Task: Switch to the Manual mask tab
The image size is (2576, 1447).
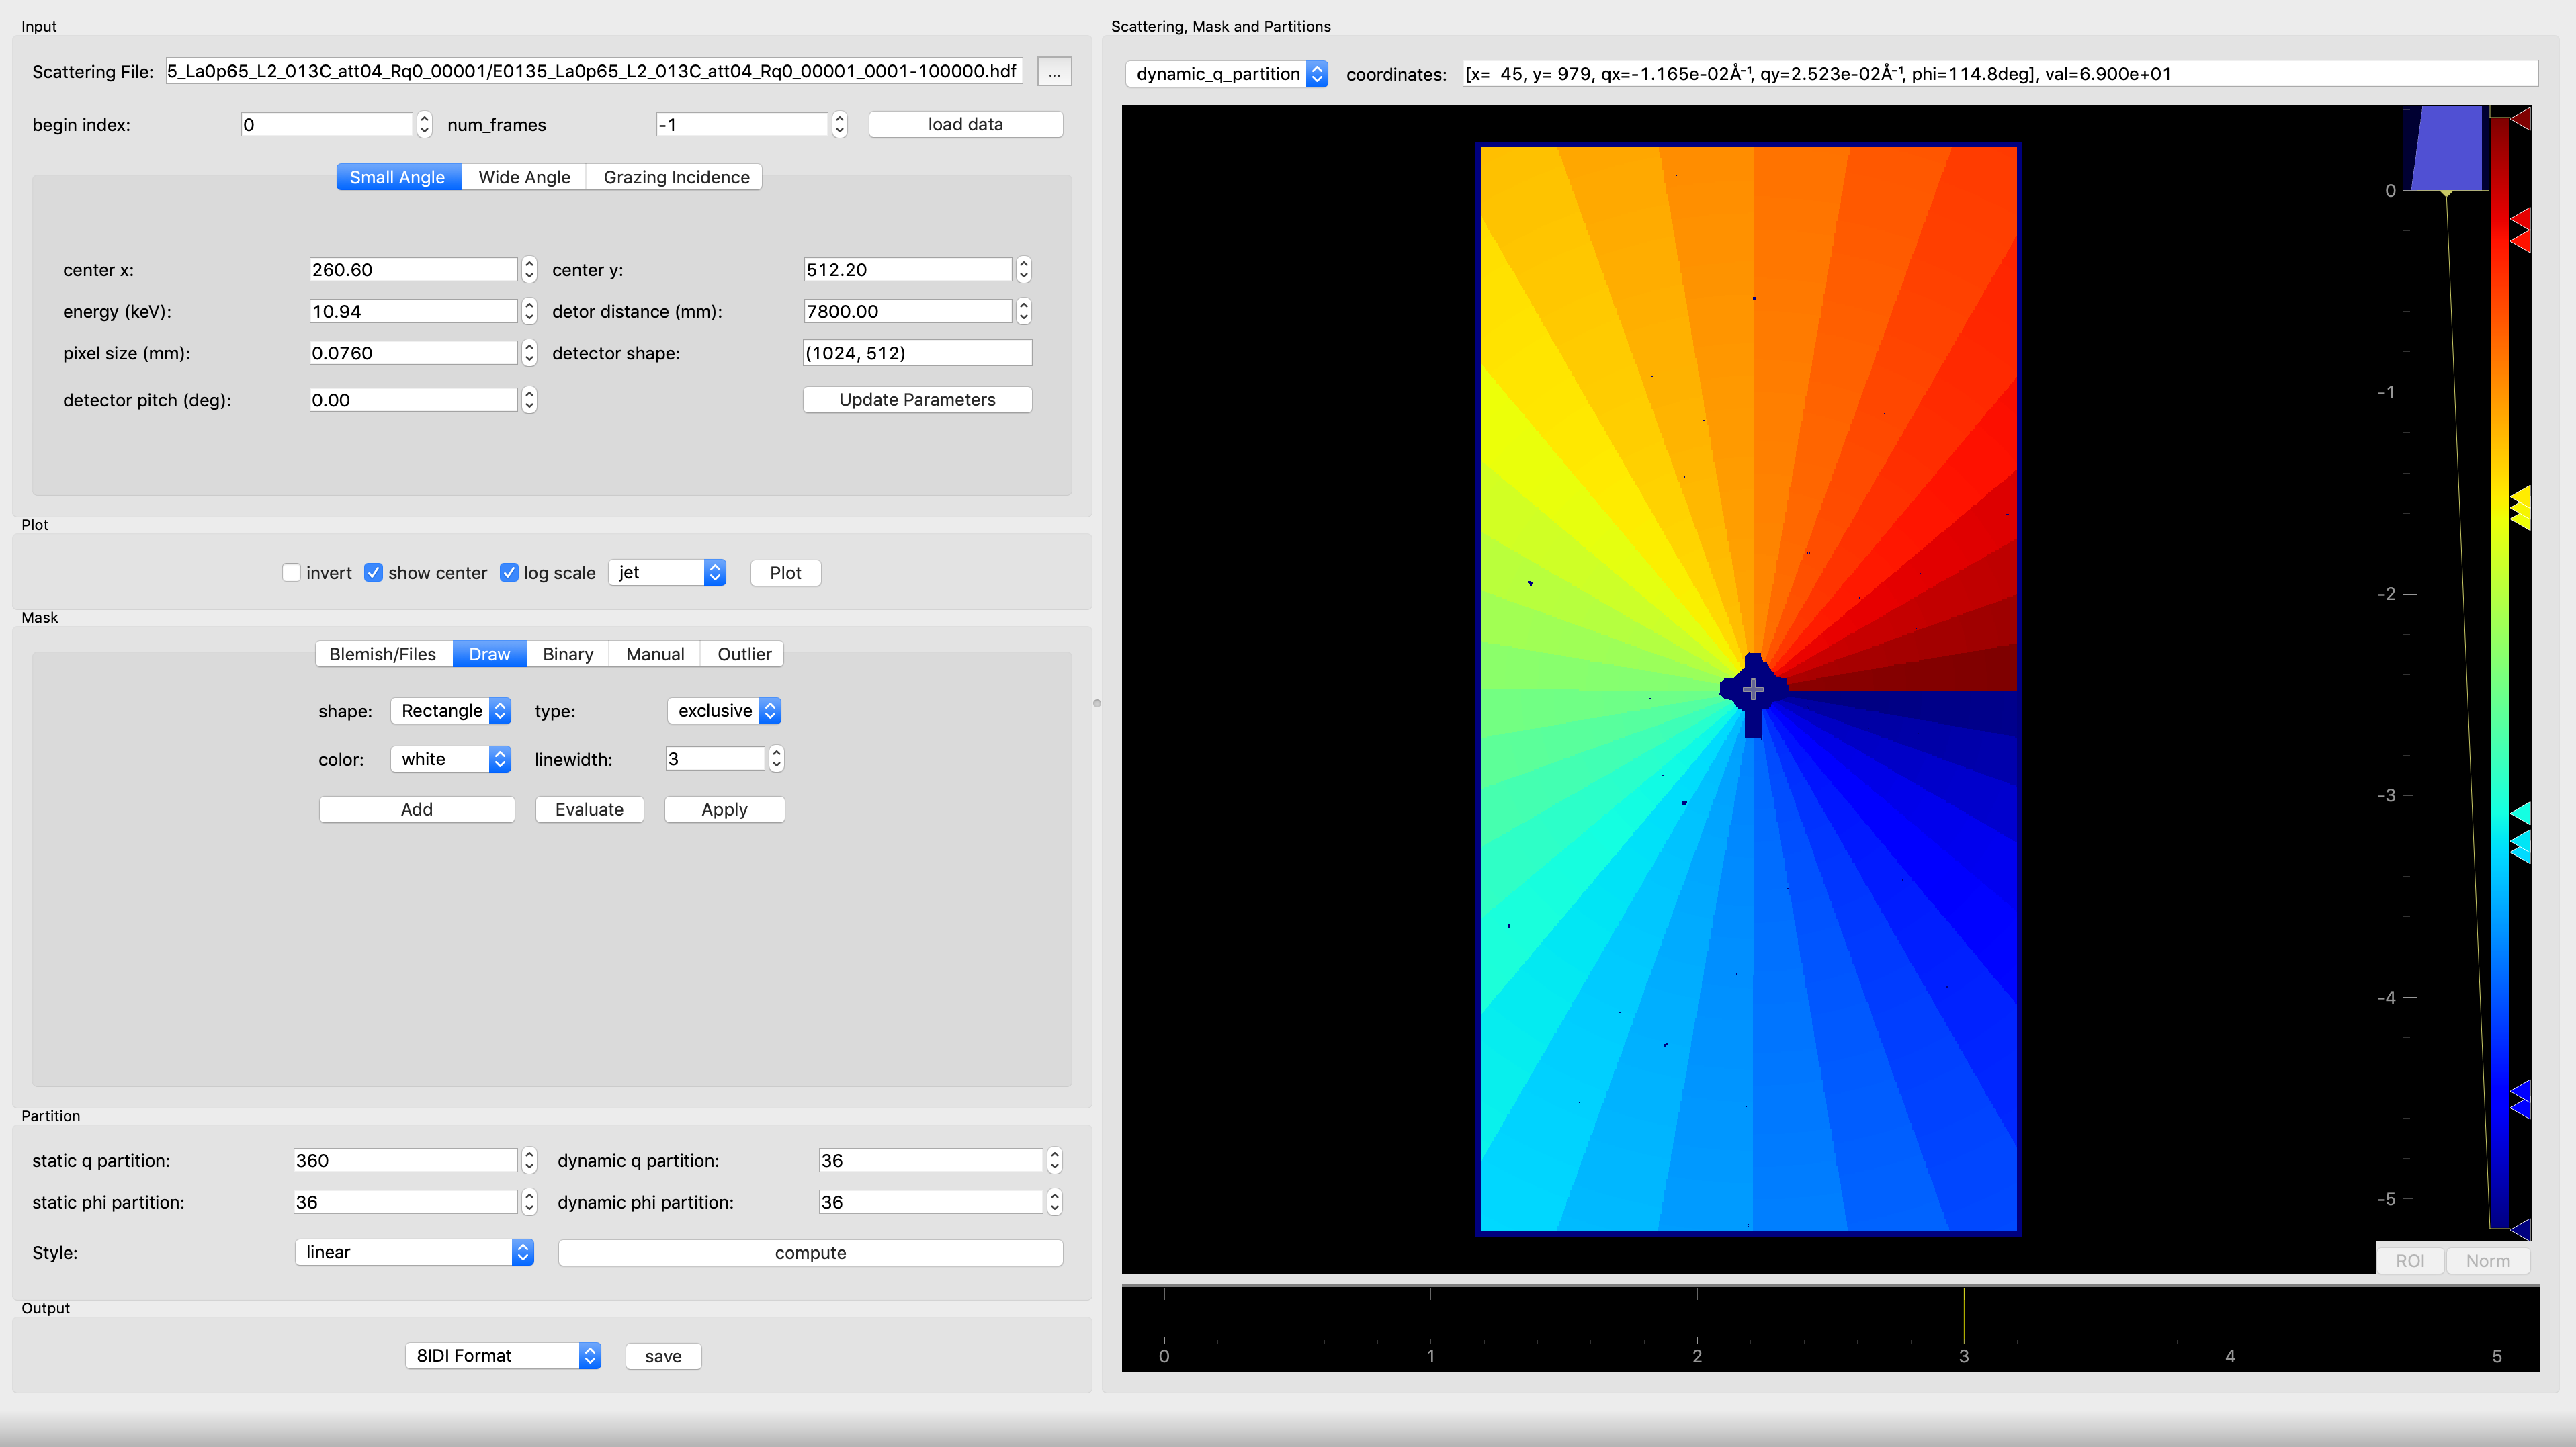Action: 654,653
